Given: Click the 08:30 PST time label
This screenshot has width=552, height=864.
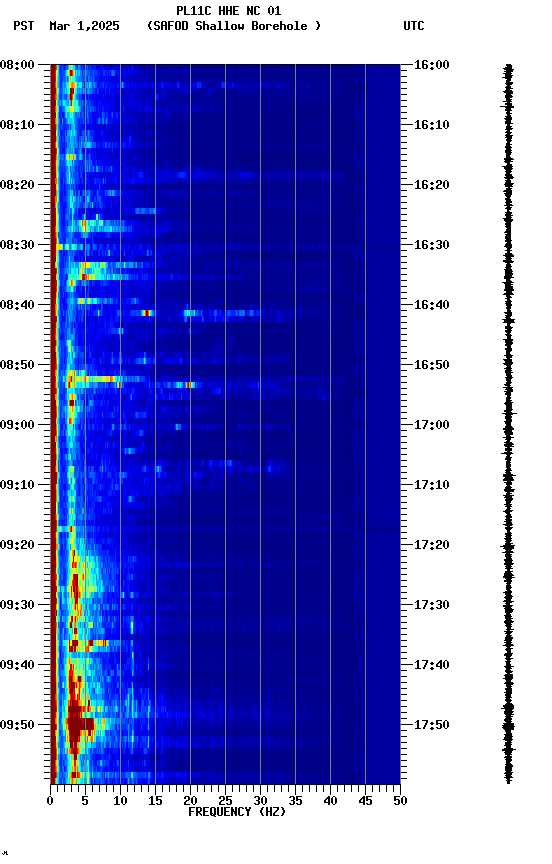Looking at the screenshot, I should coord(17,245).
